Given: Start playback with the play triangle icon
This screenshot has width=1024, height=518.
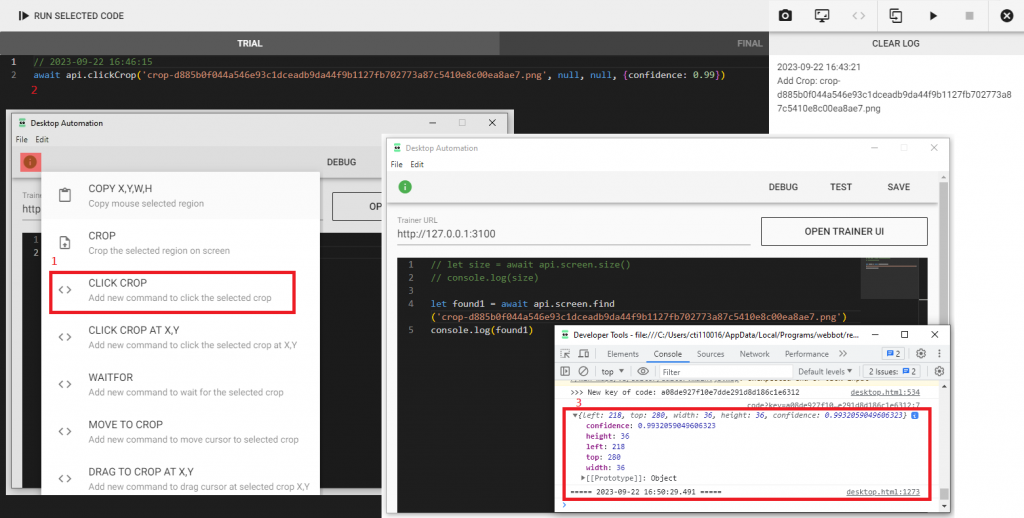Looking at the screenshot, I should point(933,16).
